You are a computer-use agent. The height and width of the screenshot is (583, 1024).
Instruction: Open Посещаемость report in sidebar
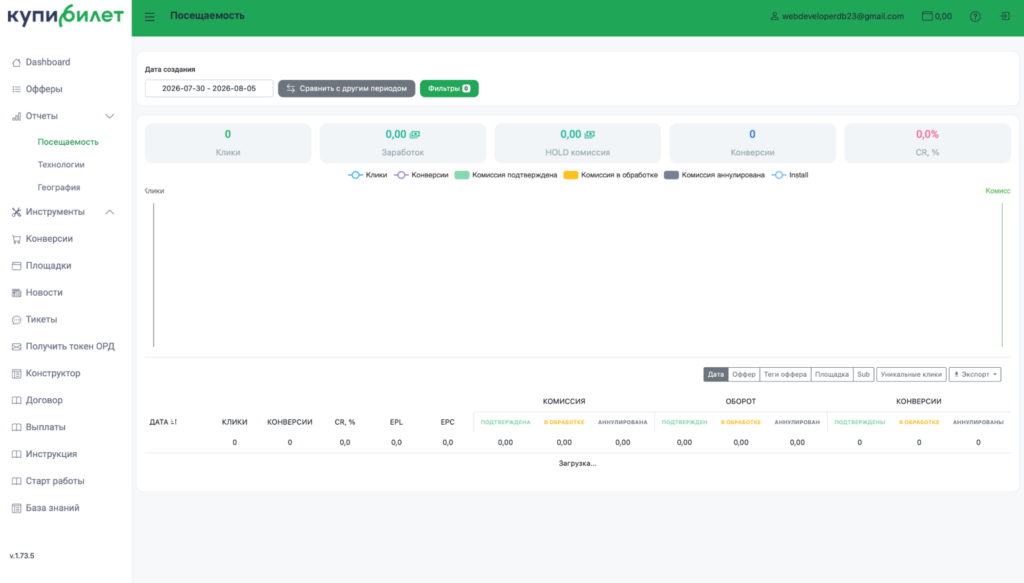coord(68,142)
